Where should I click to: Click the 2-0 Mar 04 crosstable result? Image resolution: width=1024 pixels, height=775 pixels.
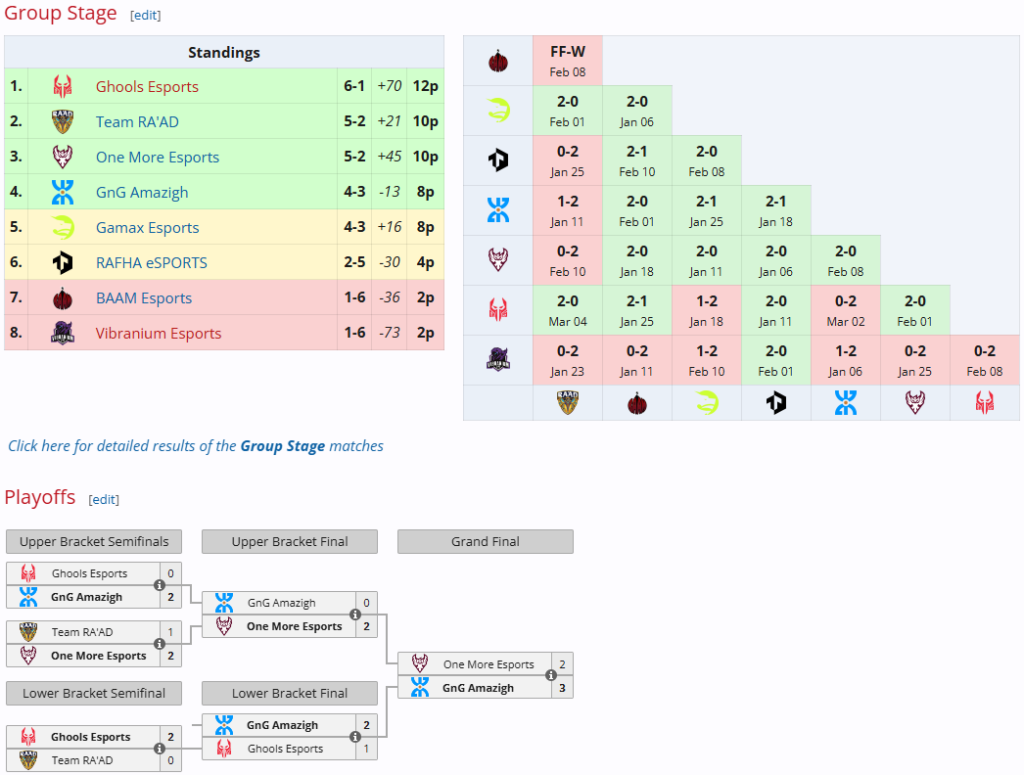[567, 310]
